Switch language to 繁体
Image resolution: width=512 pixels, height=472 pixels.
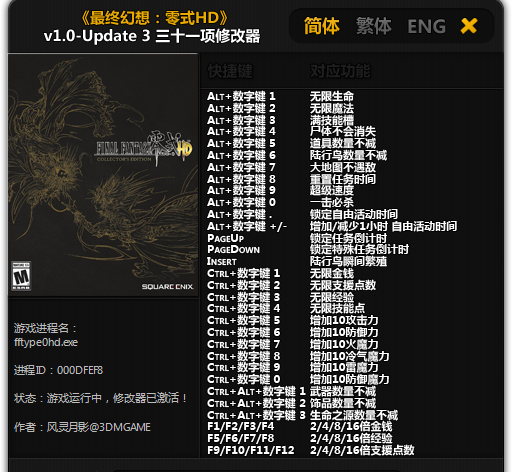(373, 26)
